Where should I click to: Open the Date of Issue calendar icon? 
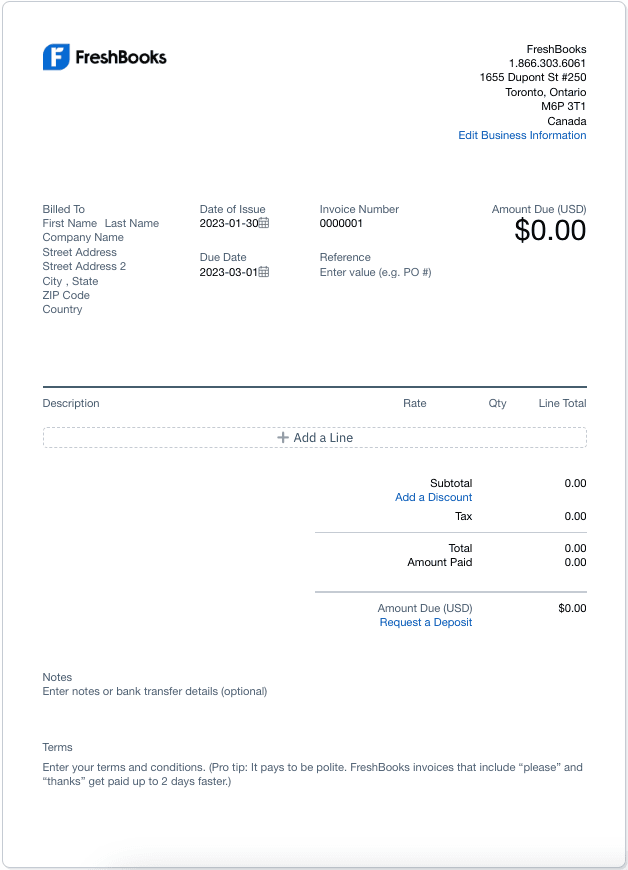coord(264,223)
